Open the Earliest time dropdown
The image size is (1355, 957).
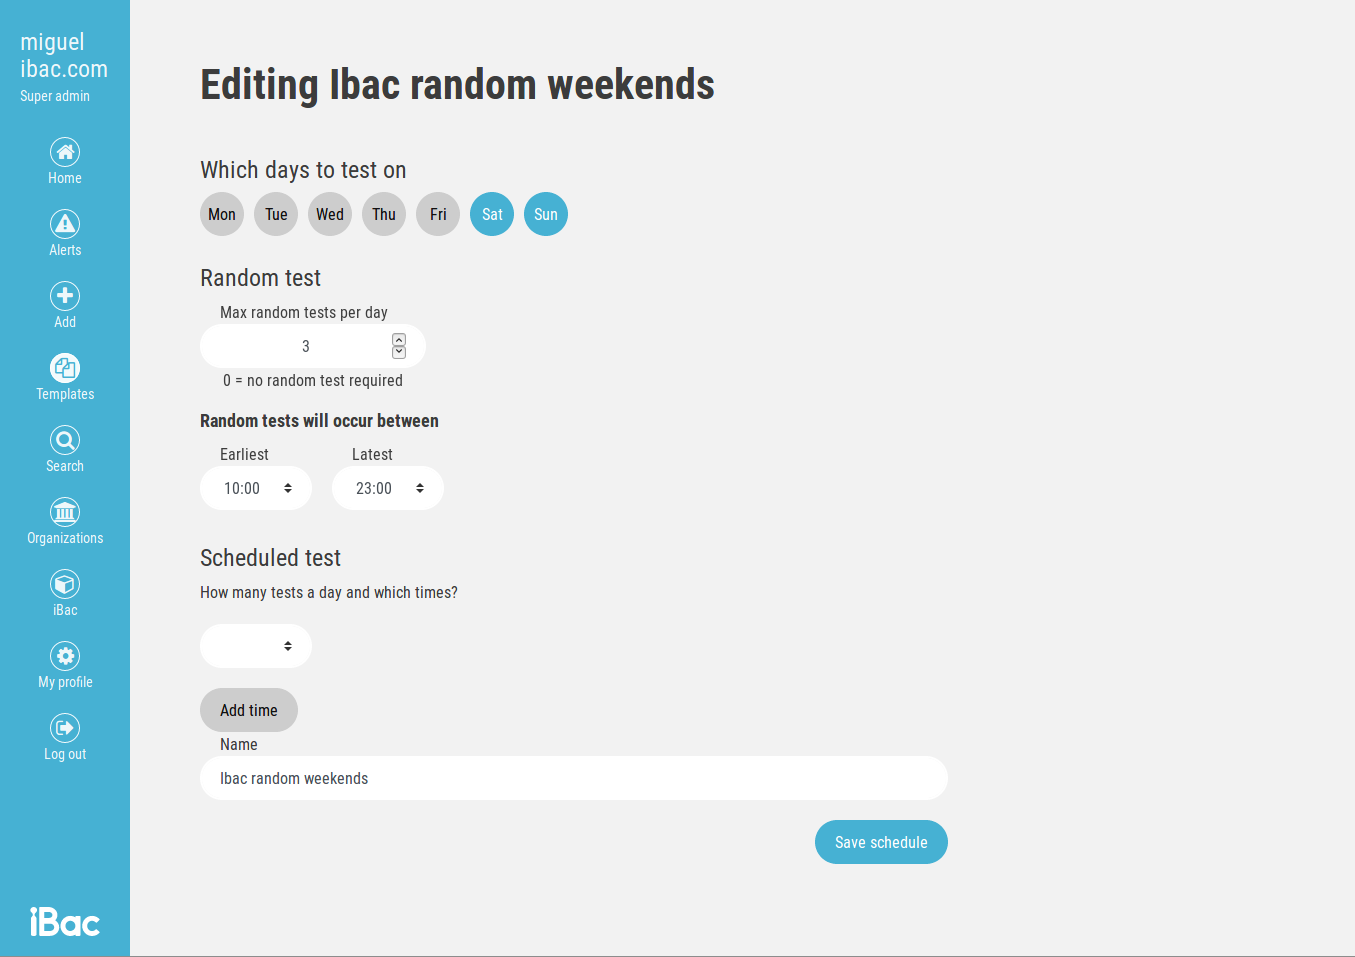pyautogui.click(x=256, y=488)
